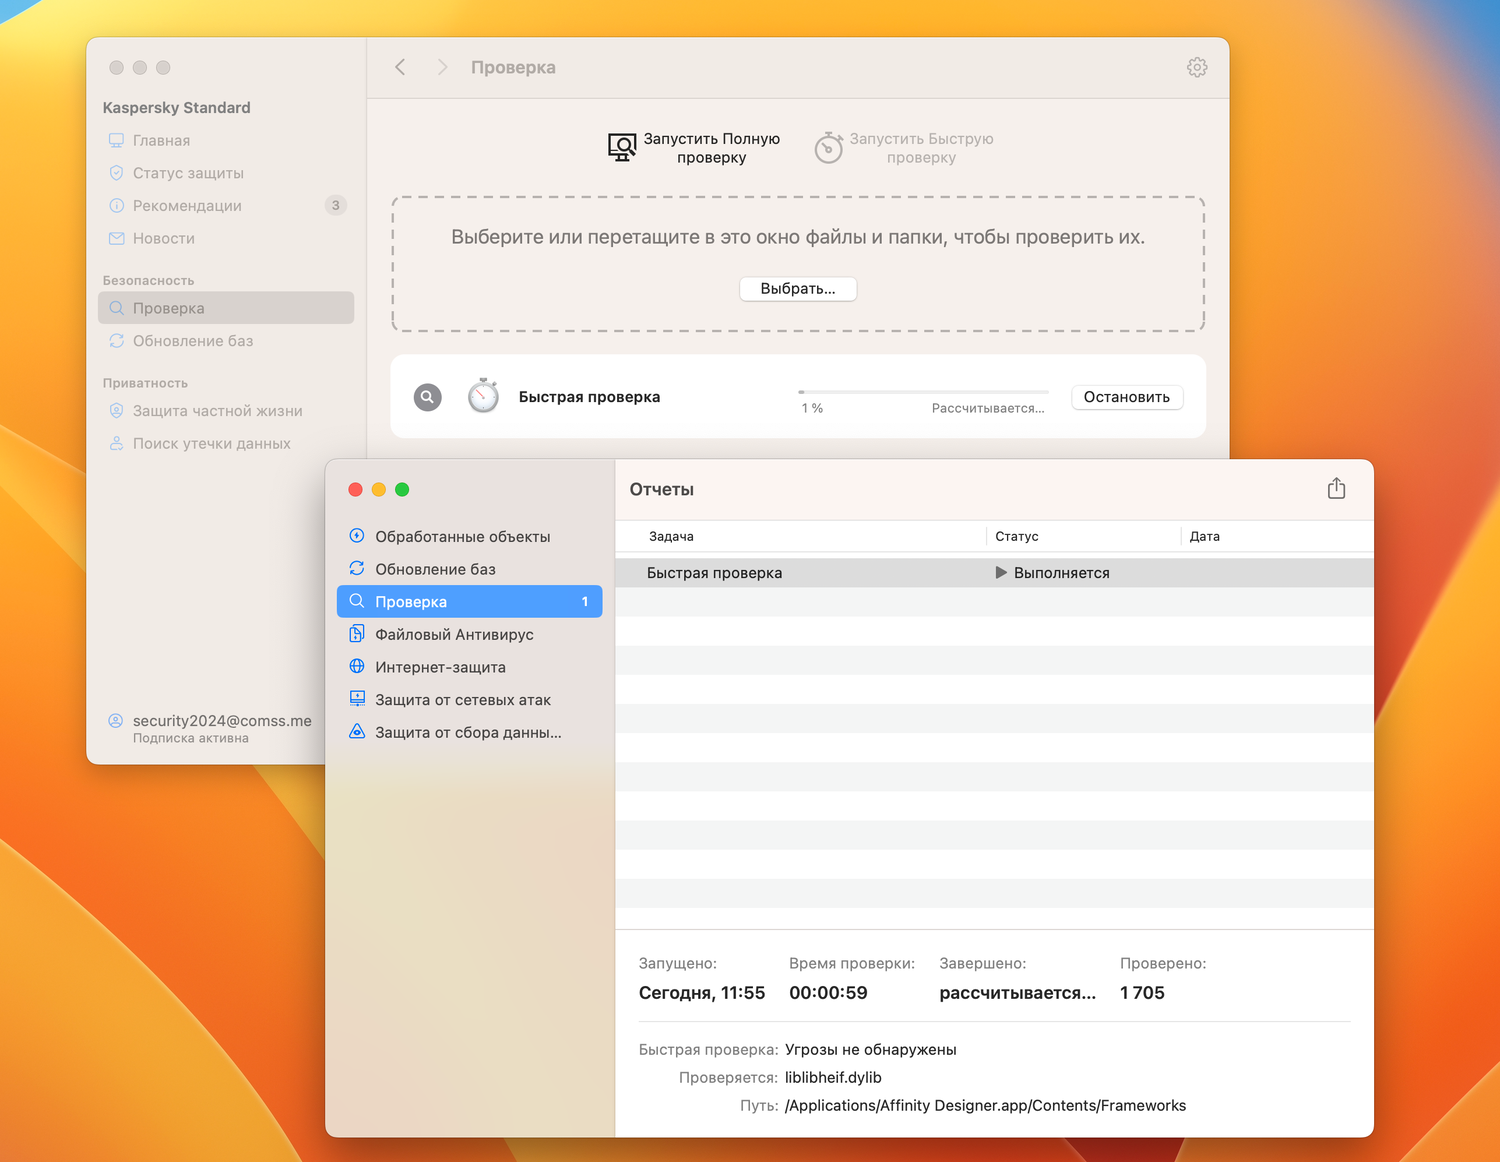
Task: Click the account avatar icon
Action: (x=116, y=721)
